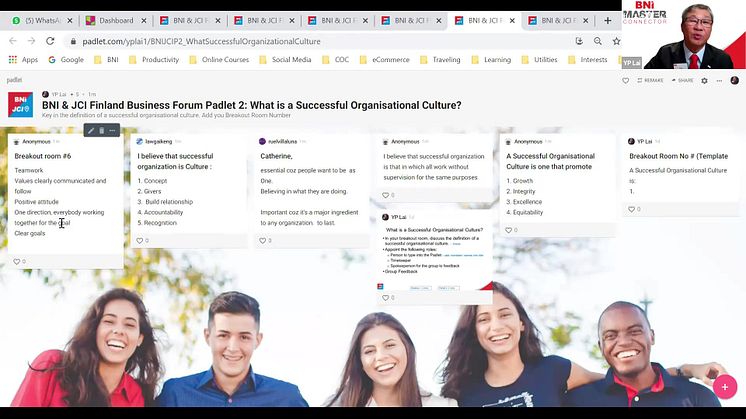
Task: Open the Interests bookmarks folder
Action: pos(588,59)
